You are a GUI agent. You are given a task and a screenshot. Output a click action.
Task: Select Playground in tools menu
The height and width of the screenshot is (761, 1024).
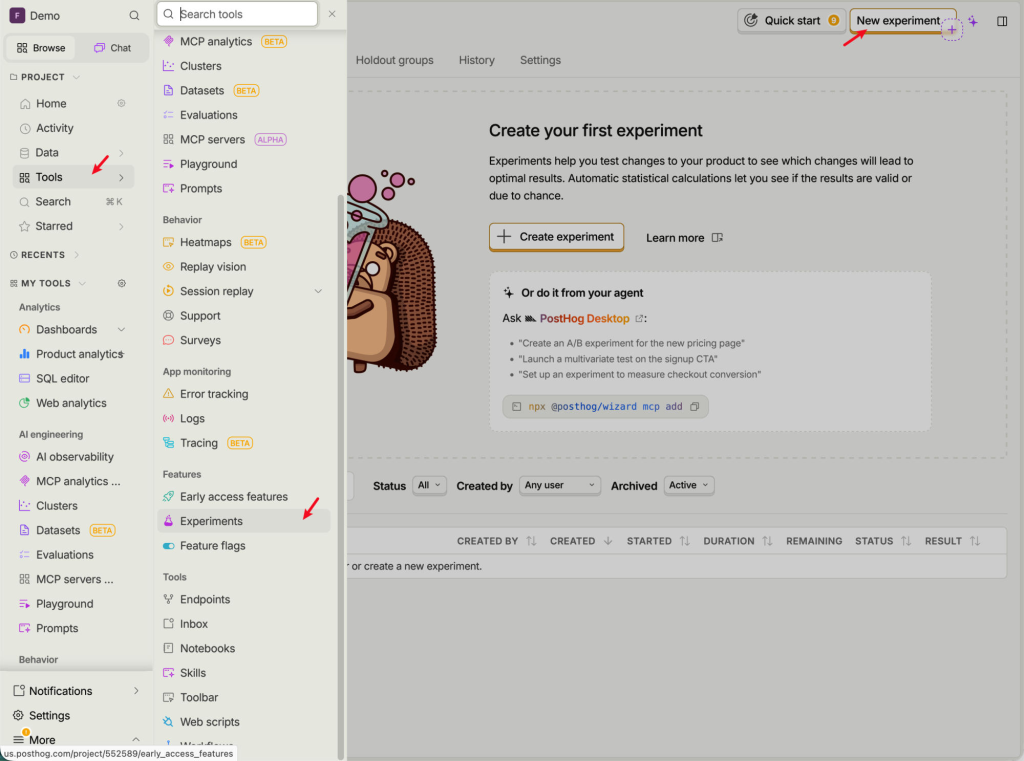point(244,164)
